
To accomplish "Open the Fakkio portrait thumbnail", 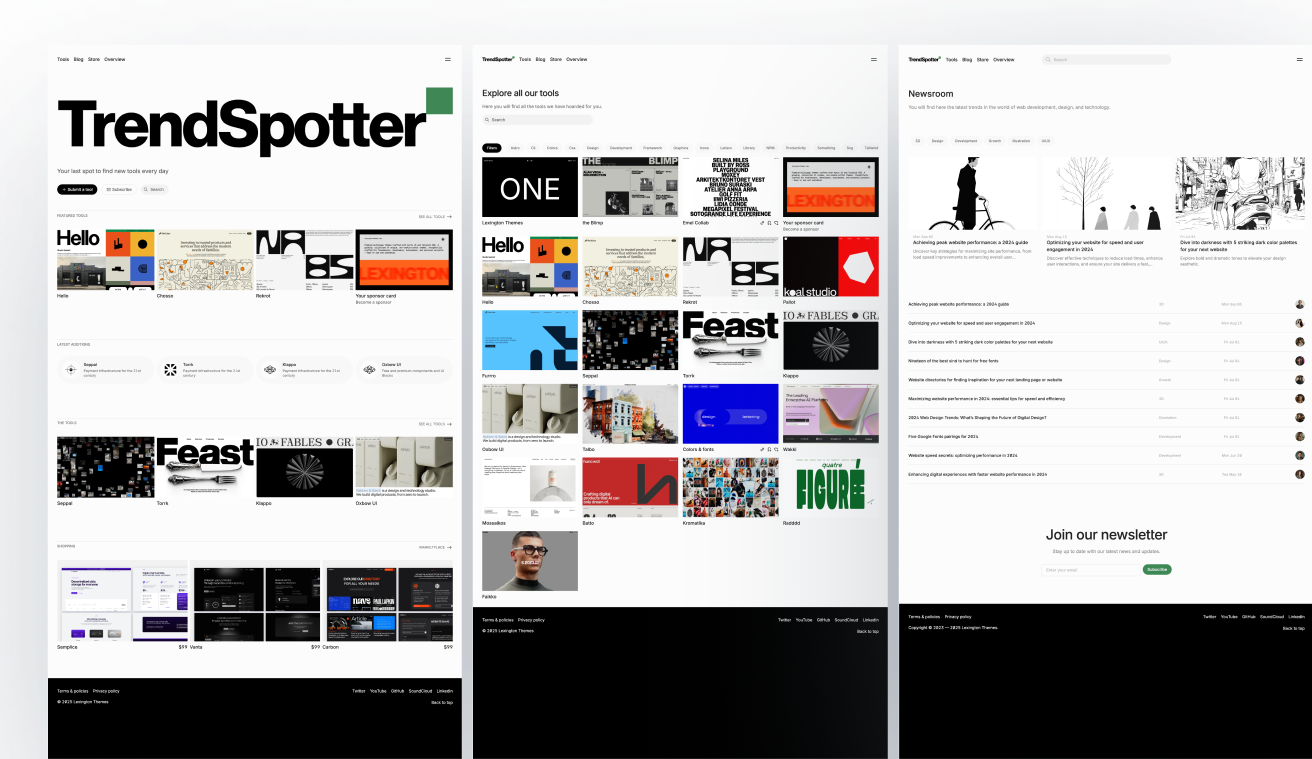I will tap(530, 561).
